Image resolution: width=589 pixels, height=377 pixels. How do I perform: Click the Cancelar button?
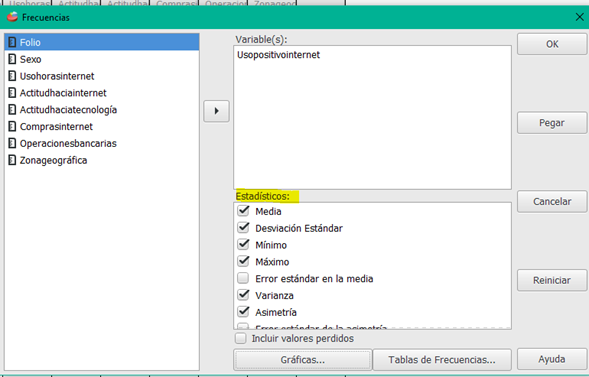pos(552,202)
